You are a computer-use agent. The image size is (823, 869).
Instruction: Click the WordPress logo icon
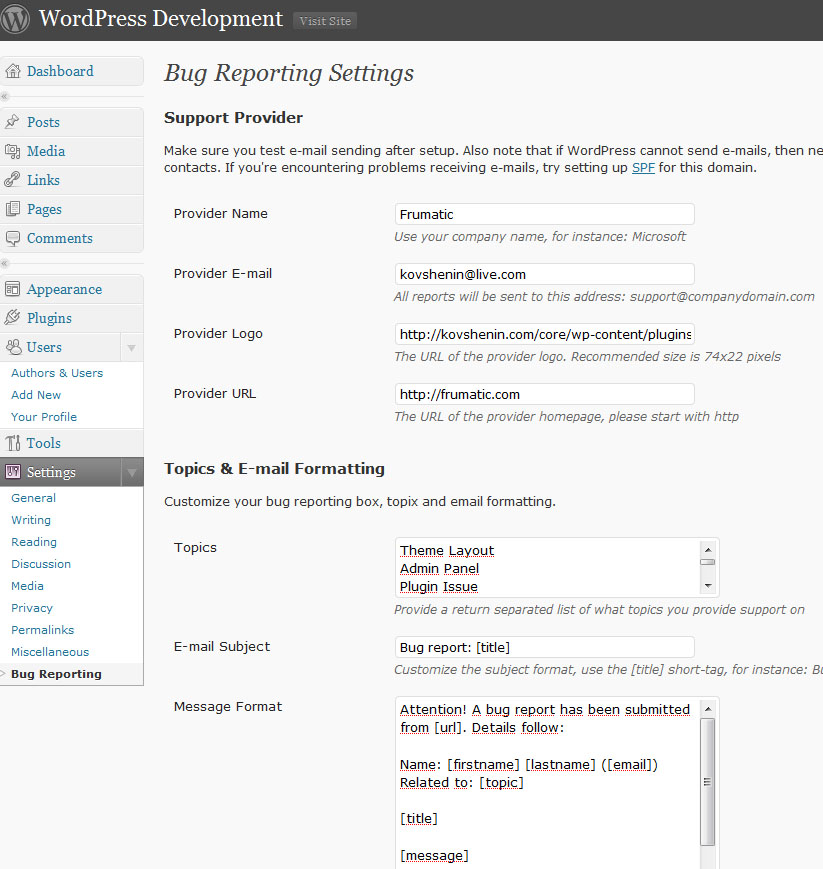pos(14,18)
